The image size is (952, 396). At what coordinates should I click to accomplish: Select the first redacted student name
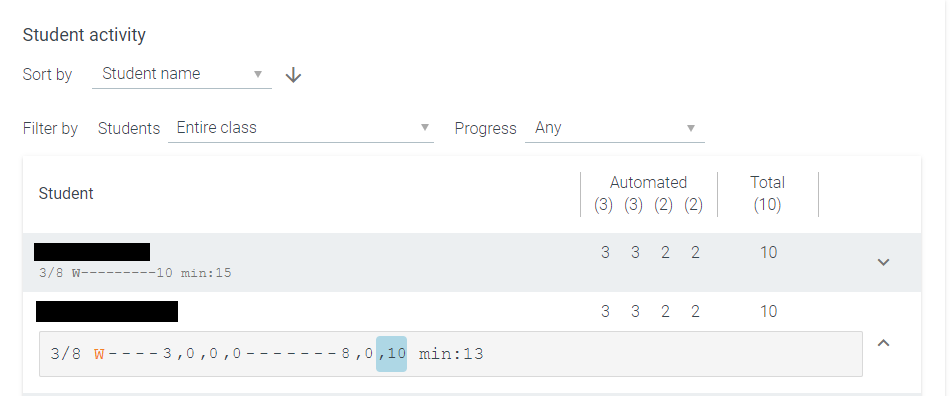click(x=92, y=251)
